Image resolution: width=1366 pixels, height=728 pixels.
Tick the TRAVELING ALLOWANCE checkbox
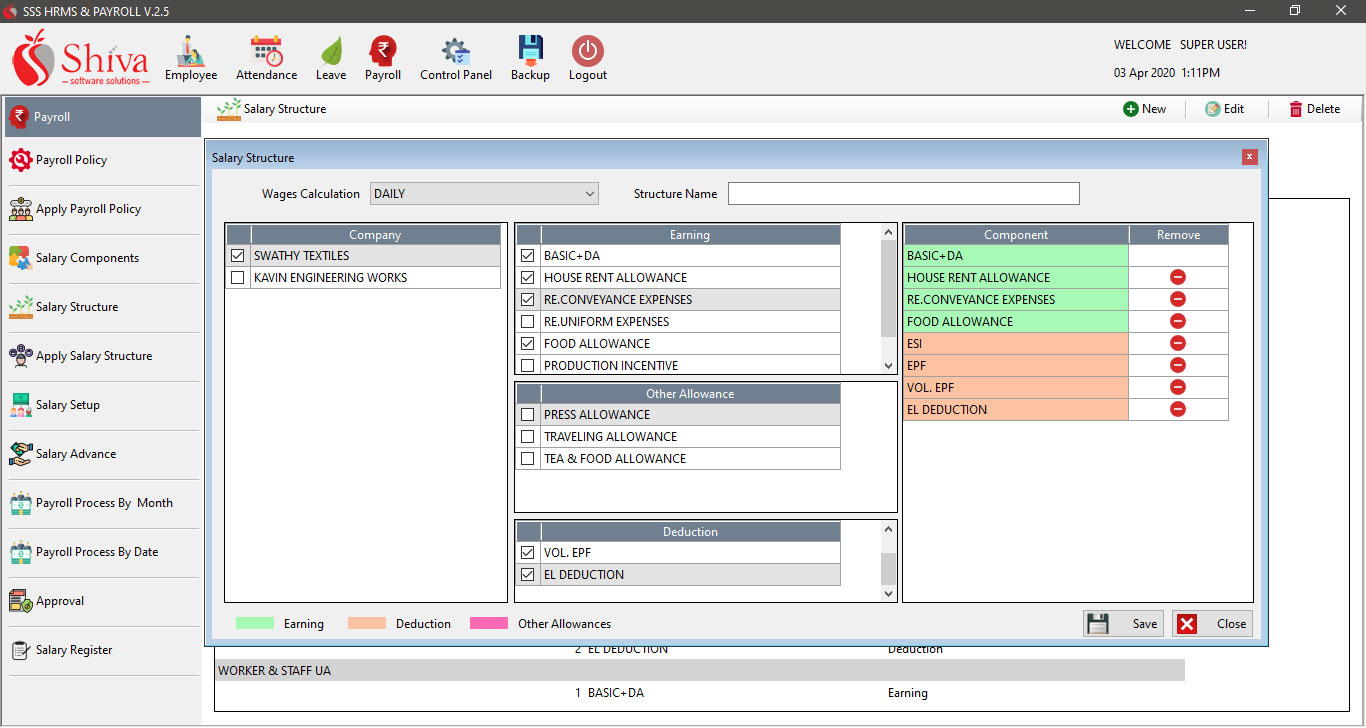coord(528,437)
